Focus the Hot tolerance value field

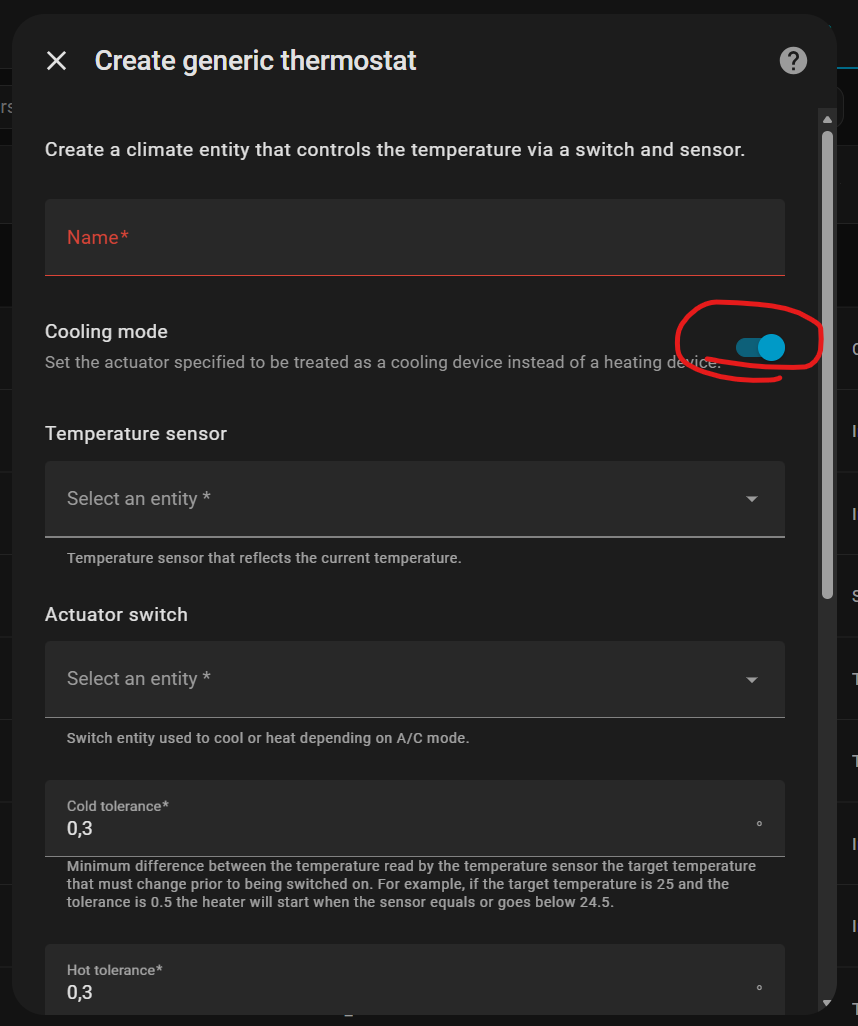tap(400, 992)
